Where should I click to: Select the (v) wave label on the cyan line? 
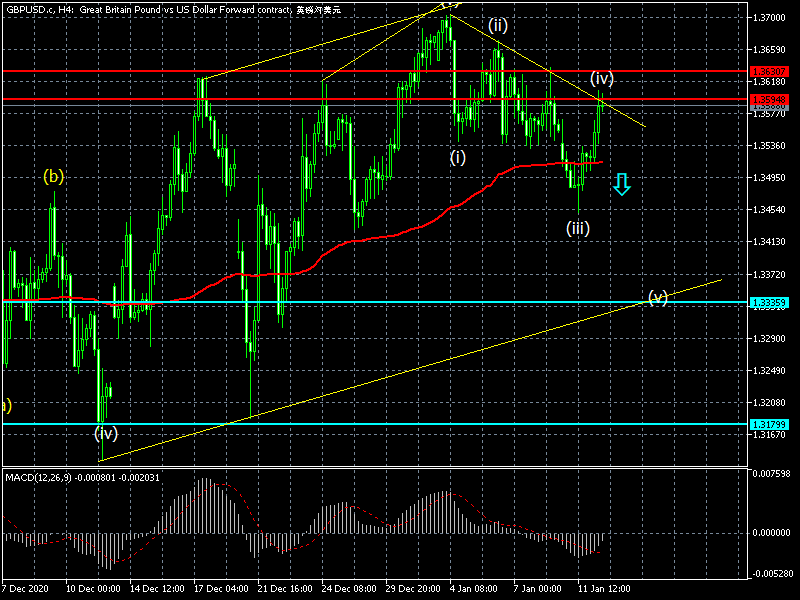click(658, 297)
